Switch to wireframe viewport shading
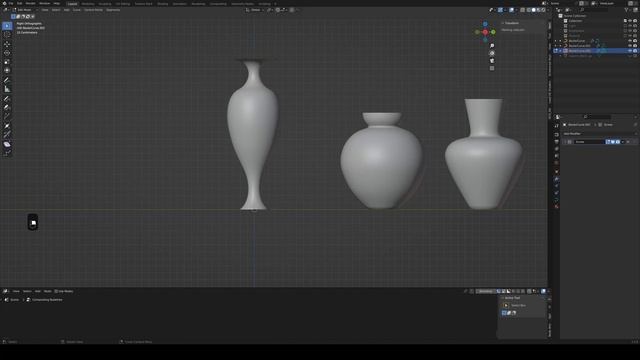 529,10
